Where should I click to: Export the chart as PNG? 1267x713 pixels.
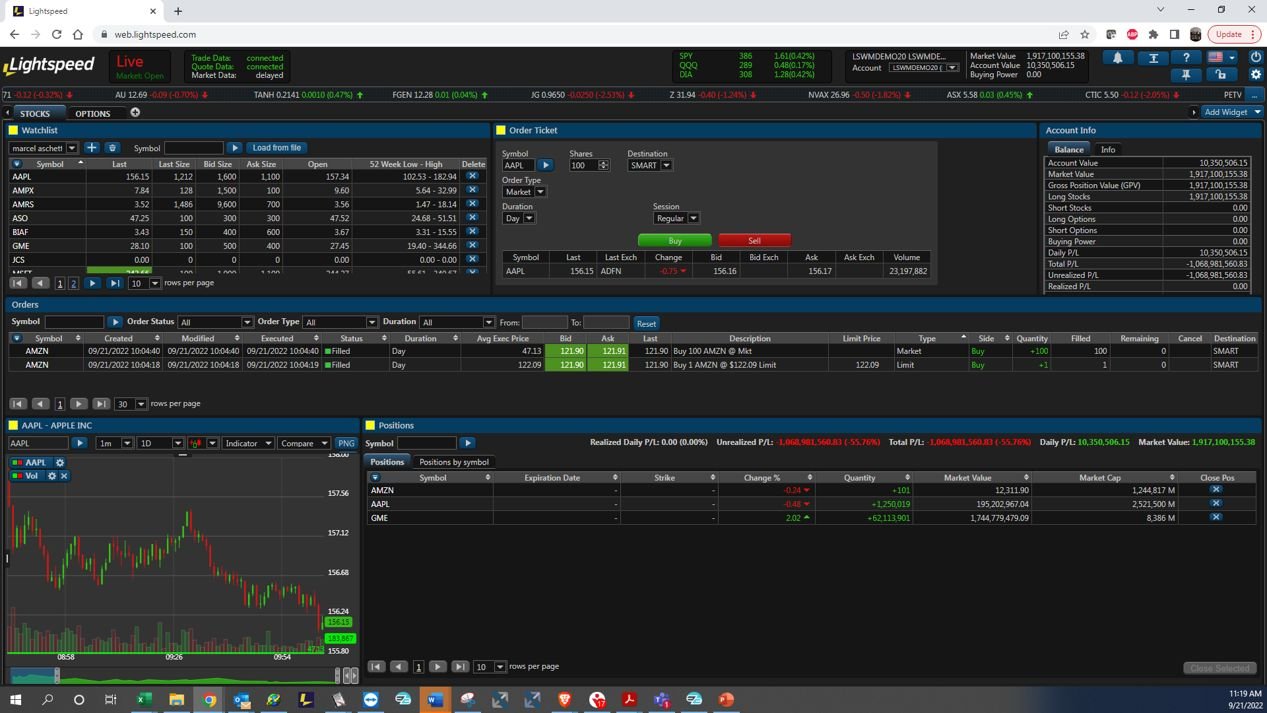coord(346,443)
